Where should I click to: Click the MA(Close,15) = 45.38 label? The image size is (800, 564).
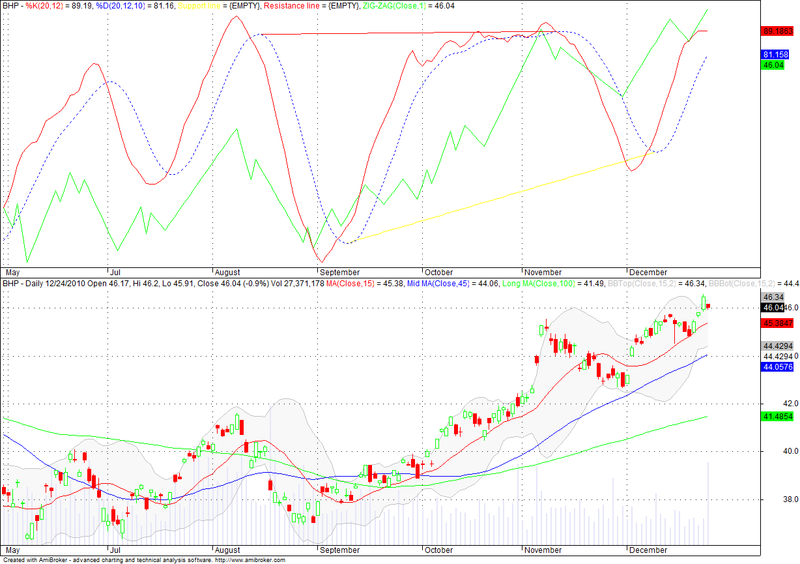(364, 283)
